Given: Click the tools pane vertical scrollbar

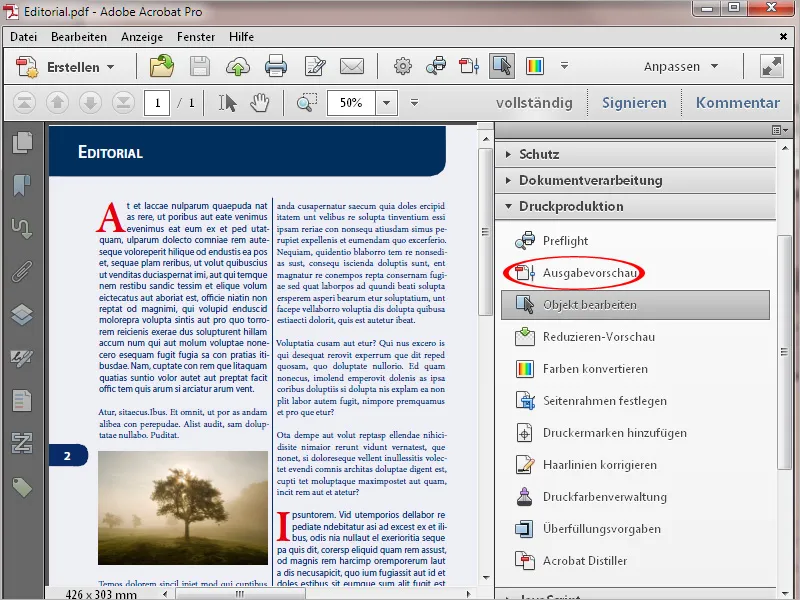Looking at the screenshot, I should (x=784, y=352).
